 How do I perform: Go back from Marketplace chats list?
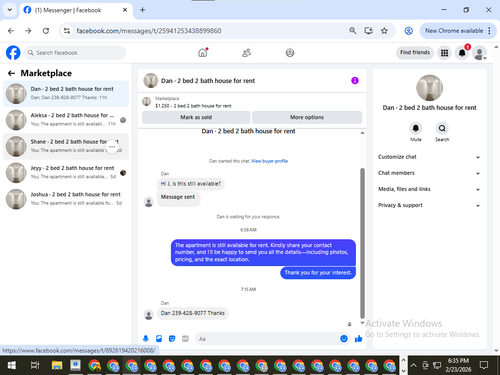pyautogui.click(x=11, y=73)
